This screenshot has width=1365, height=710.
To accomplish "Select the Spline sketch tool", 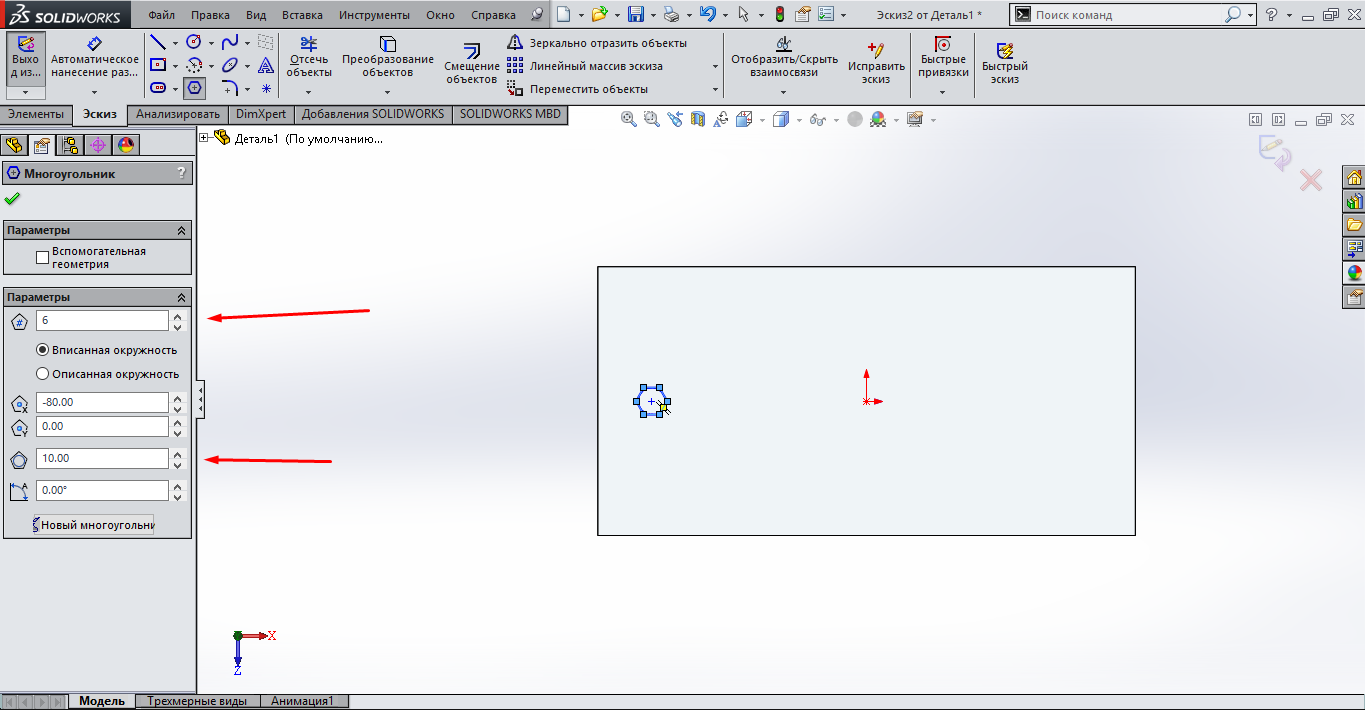I will tap(230, 42).
